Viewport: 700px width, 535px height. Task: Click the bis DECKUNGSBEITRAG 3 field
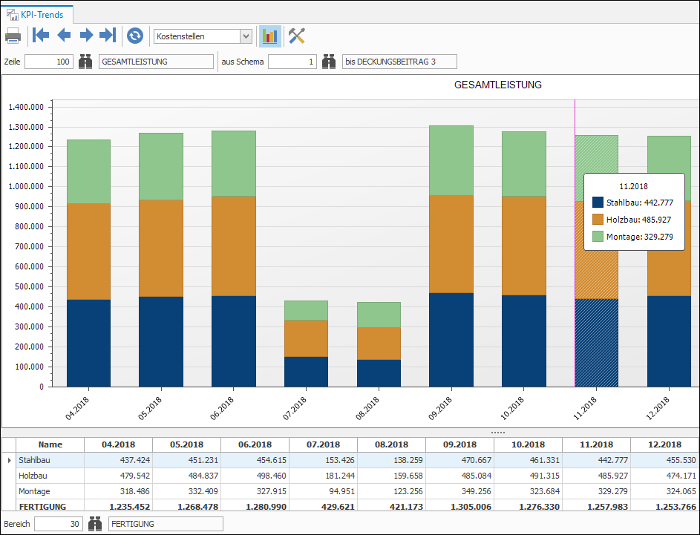click(x=400, y=62)
